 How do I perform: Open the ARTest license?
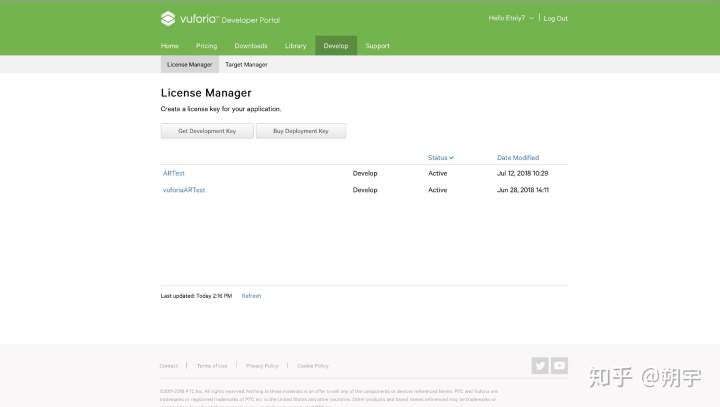pyautogui.click(x=174, y=173)
